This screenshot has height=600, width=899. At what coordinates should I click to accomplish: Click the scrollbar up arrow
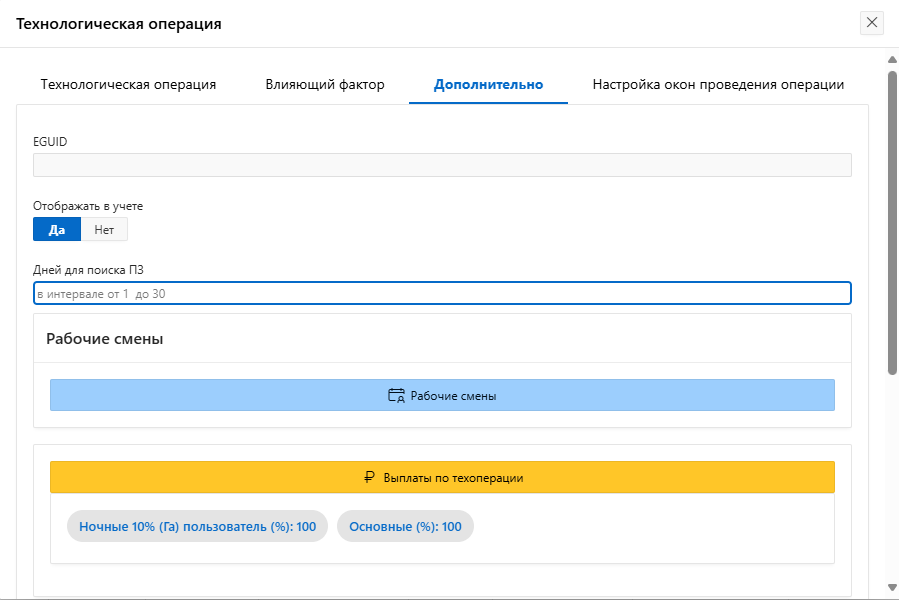tap(892, 60)
